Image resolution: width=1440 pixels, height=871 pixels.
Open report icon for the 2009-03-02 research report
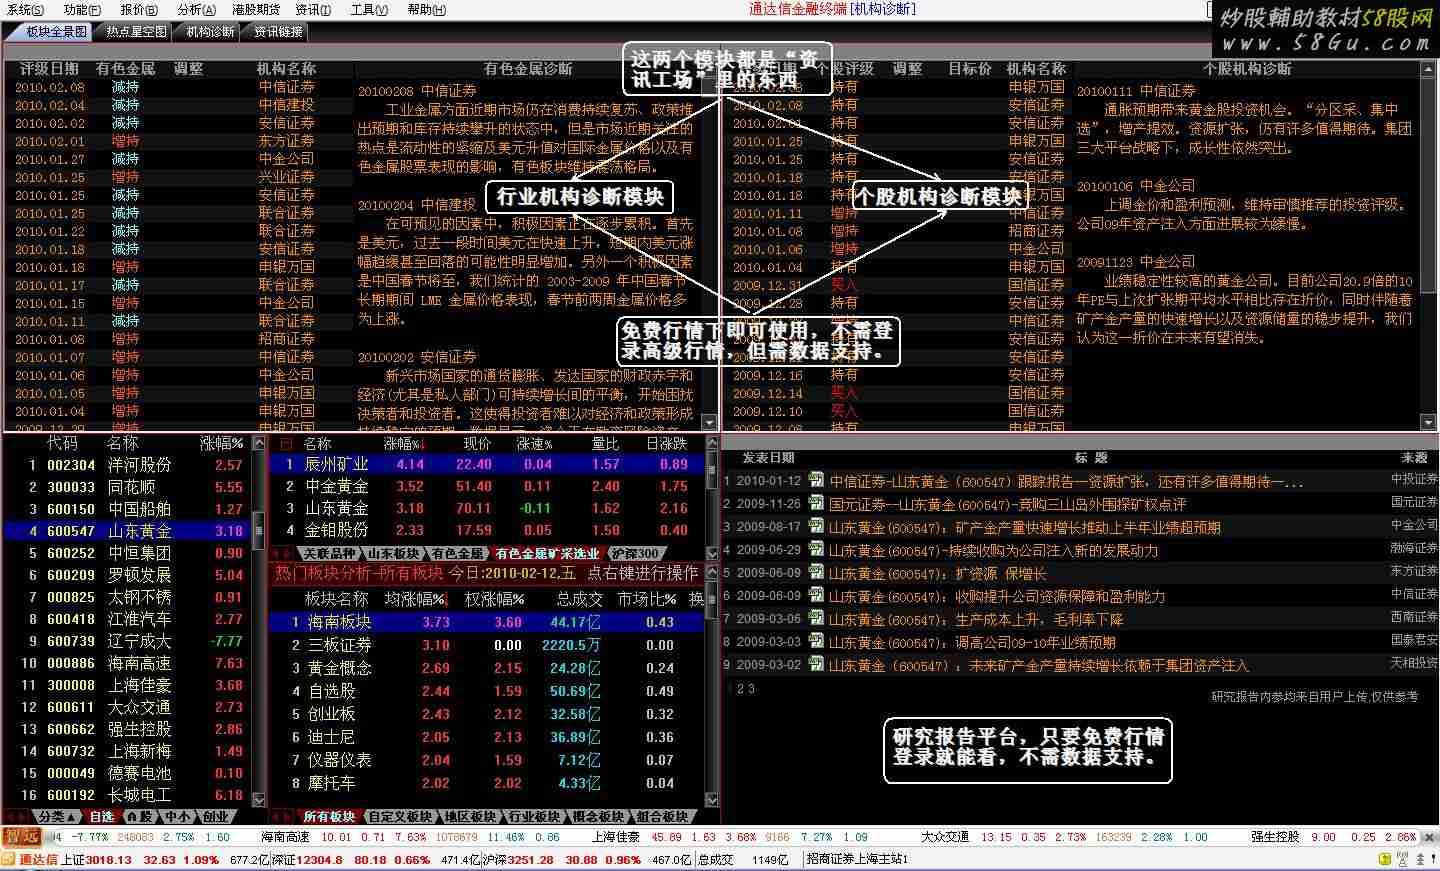click(x=816, y=664)
